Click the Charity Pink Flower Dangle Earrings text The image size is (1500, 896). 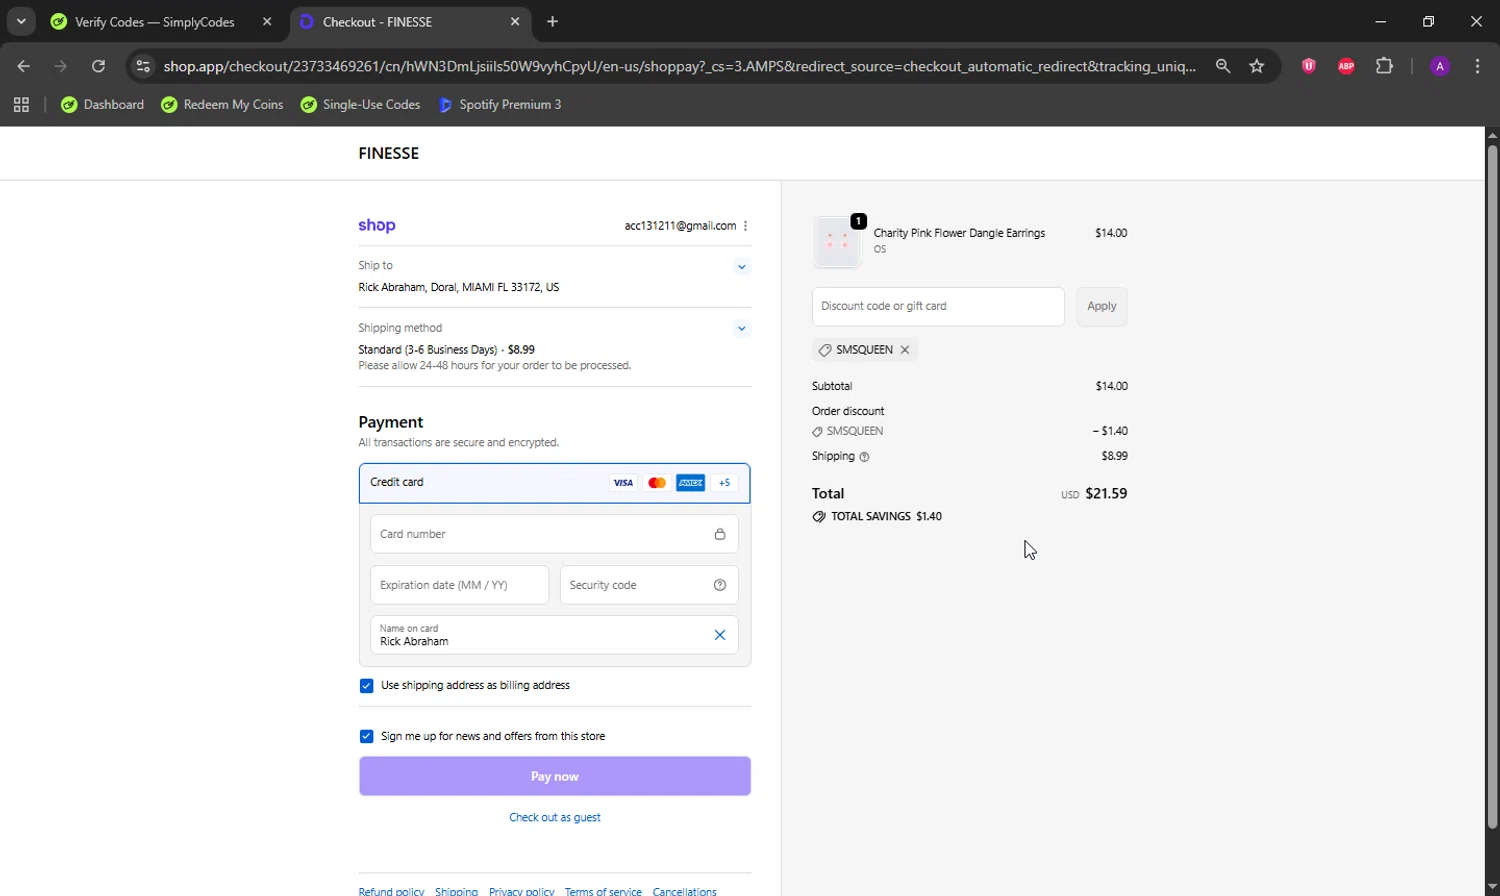click(x=959, y=233)
